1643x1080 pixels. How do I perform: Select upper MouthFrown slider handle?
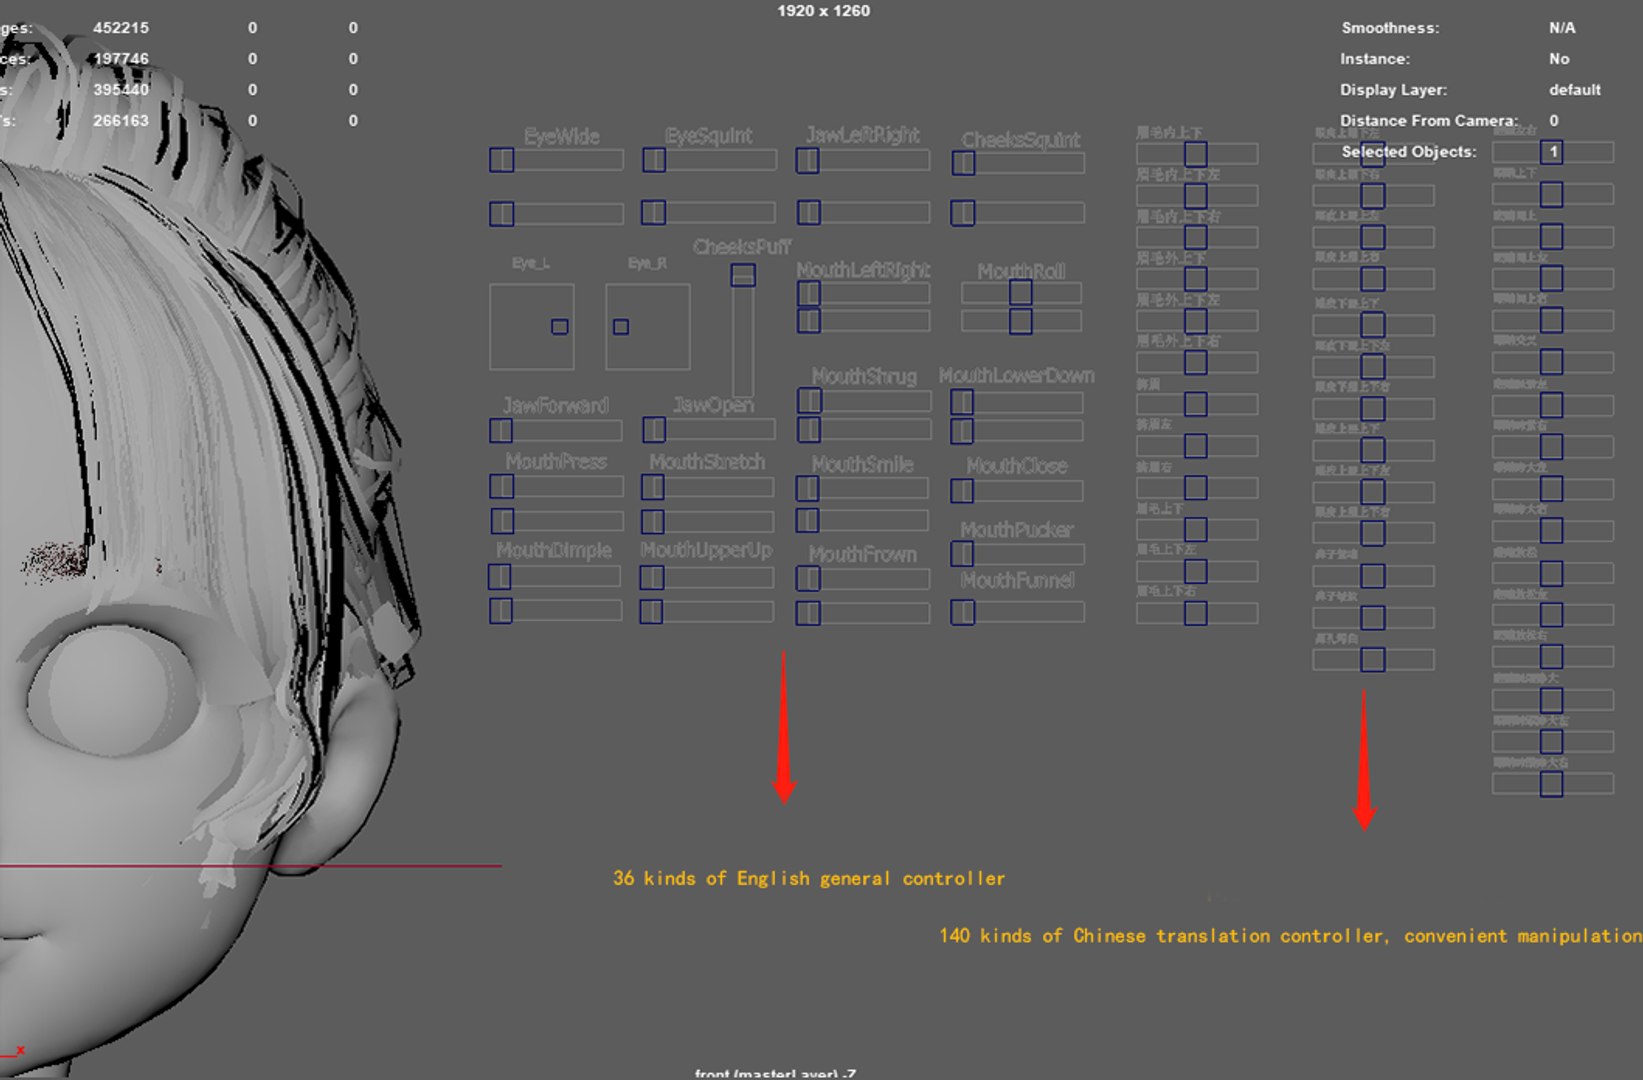pos(808,579)
